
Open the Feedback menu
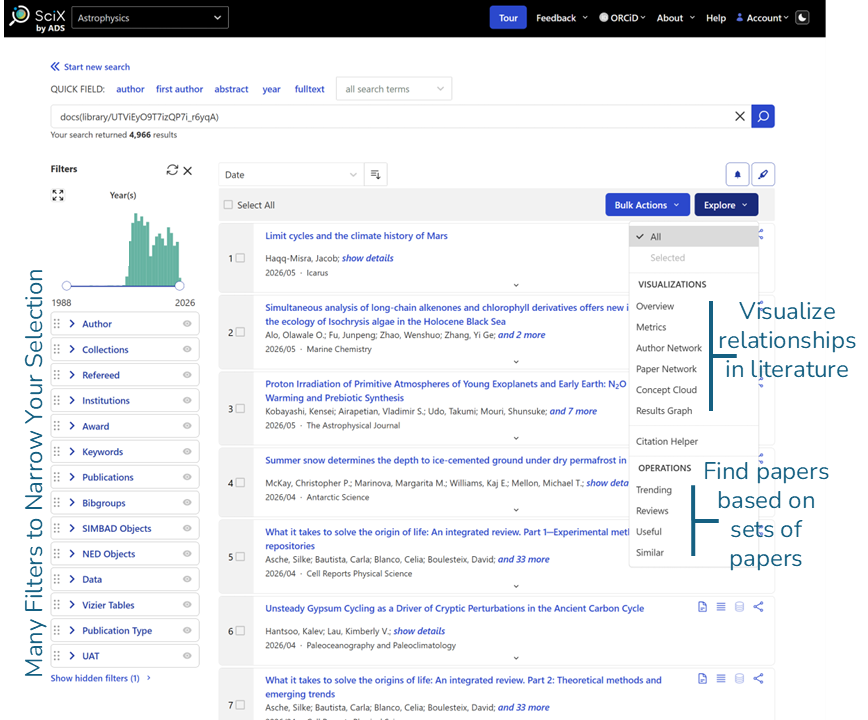[561, 18]
